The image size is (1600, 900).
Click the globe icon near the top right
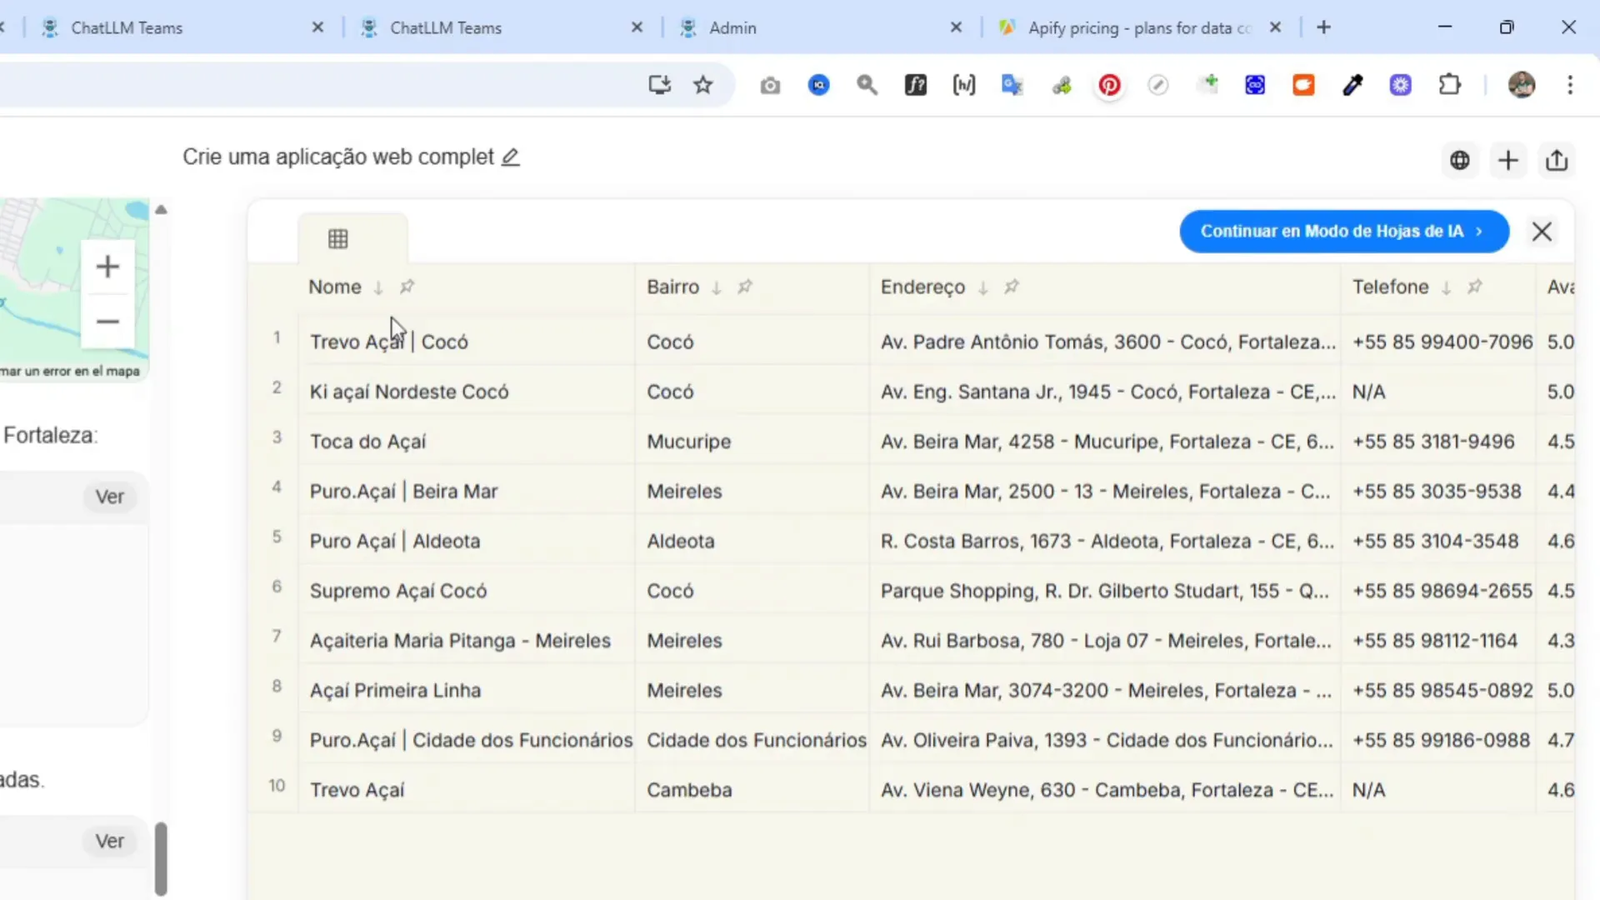[x=1459, y=160]
